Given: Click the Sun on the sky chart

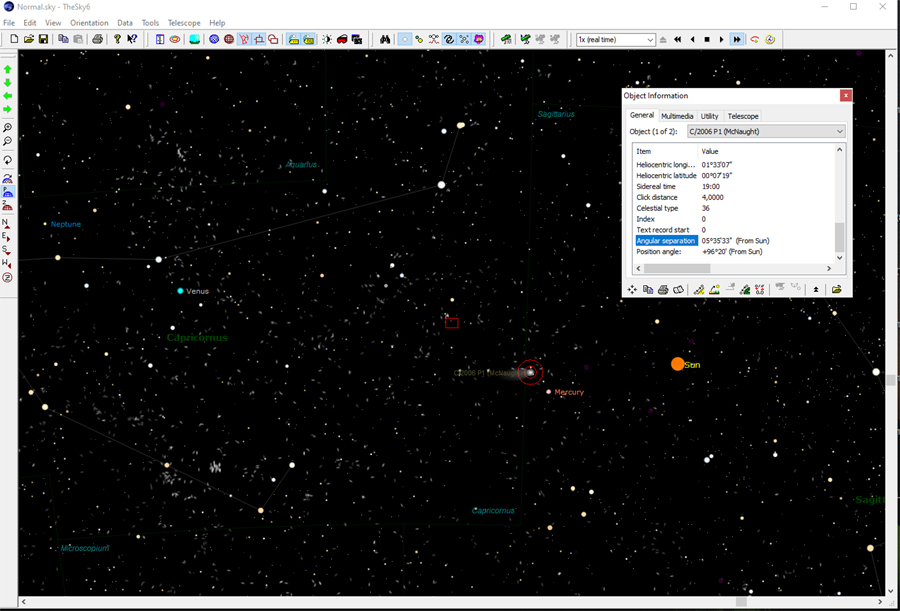Looking at the screenshot, I should tap(678, 364).
